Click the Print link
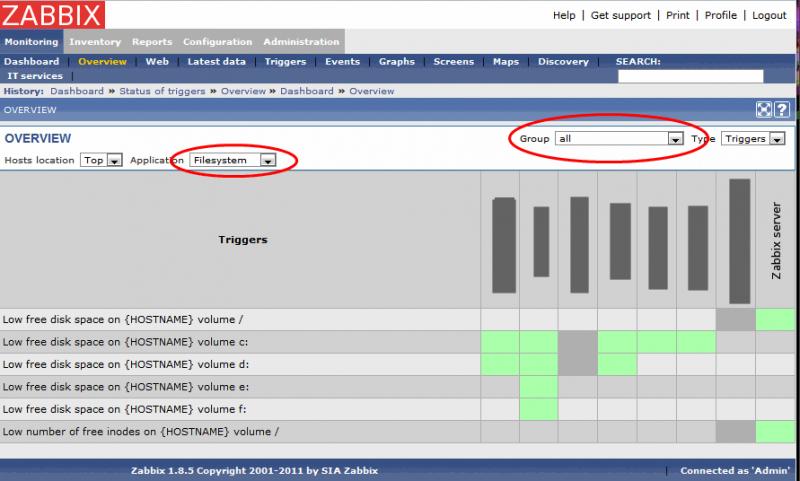This screenshot has height=481, width=800. tap(678, 15)
